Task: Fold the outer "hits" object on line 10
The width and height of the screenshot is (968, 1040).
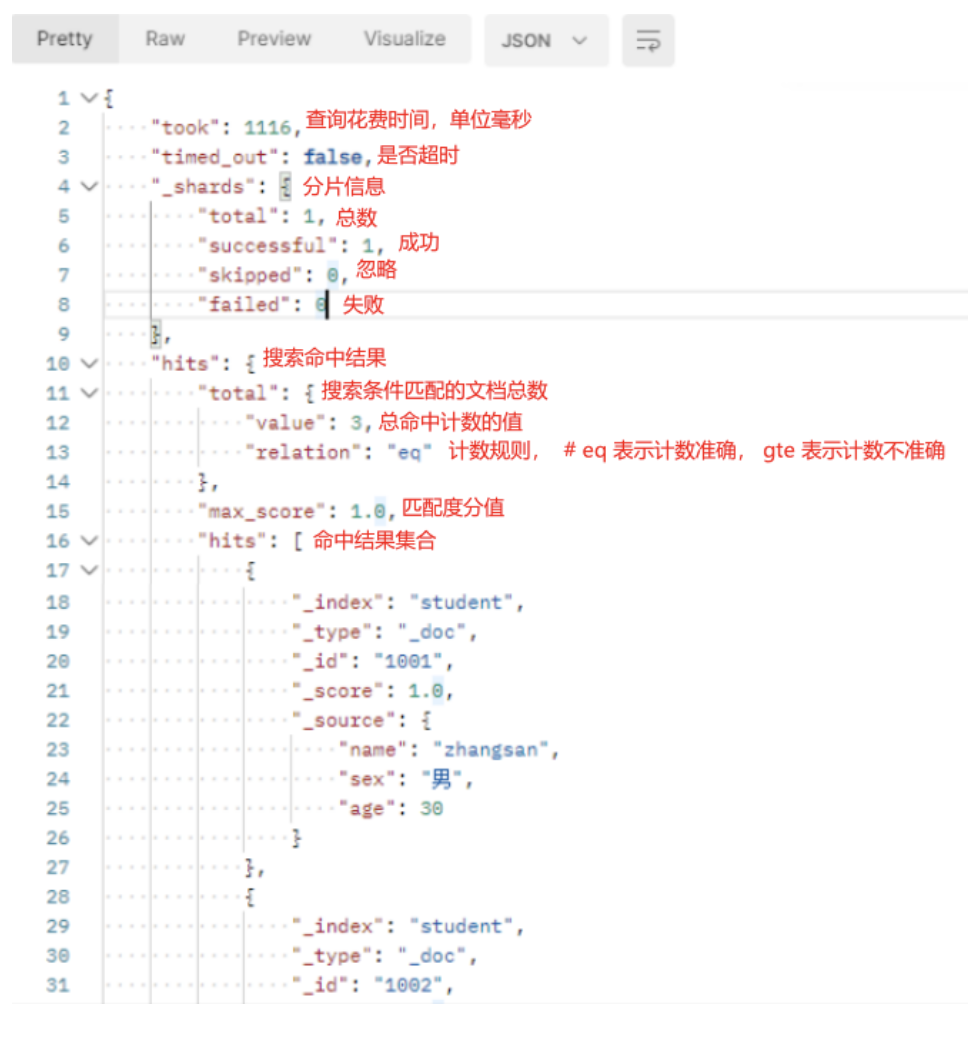Action: [89, 364]
